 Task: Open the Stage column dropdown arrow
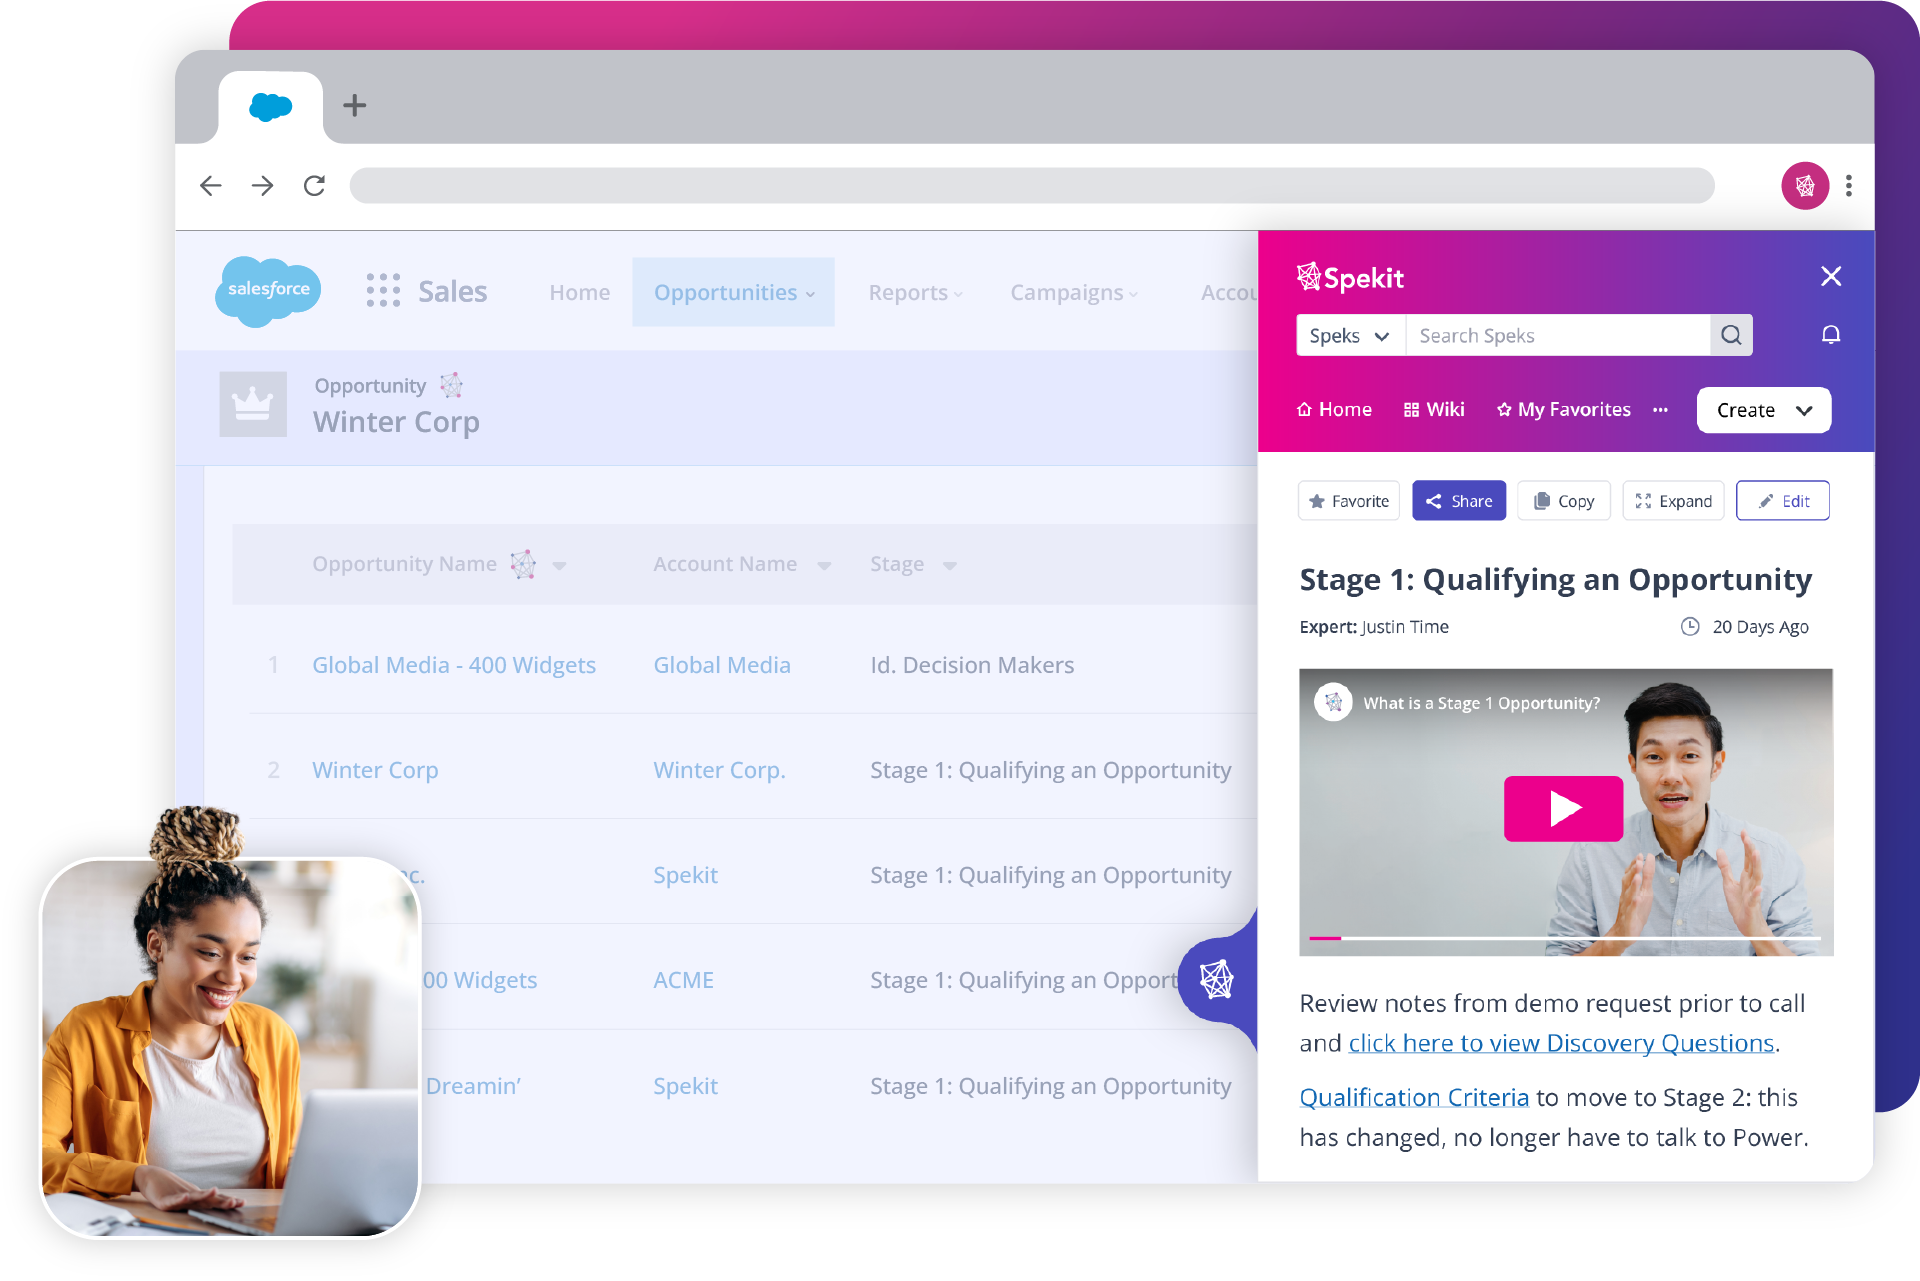tap(950, 566)
